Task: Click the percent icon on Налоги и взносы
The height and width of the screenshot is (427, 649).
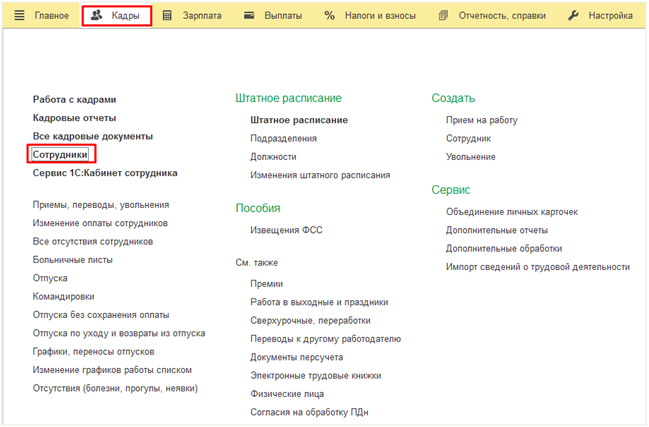Action: 329,16
